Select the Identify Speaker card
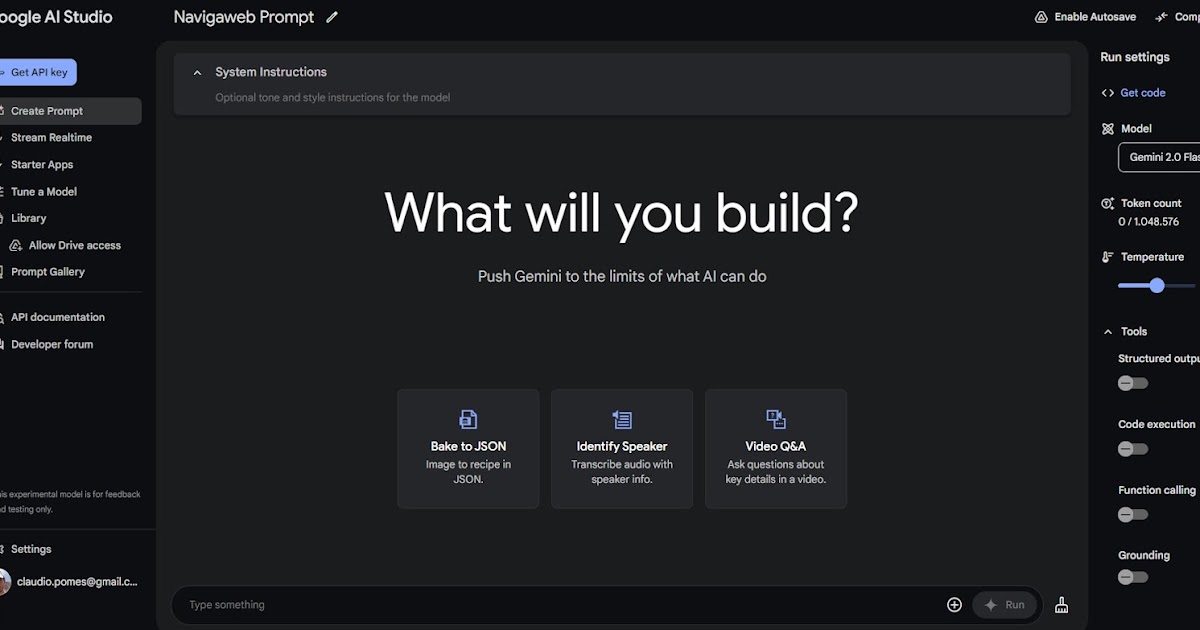The width and height of the screenshot is (1200, 630). (x=622, y=449)
